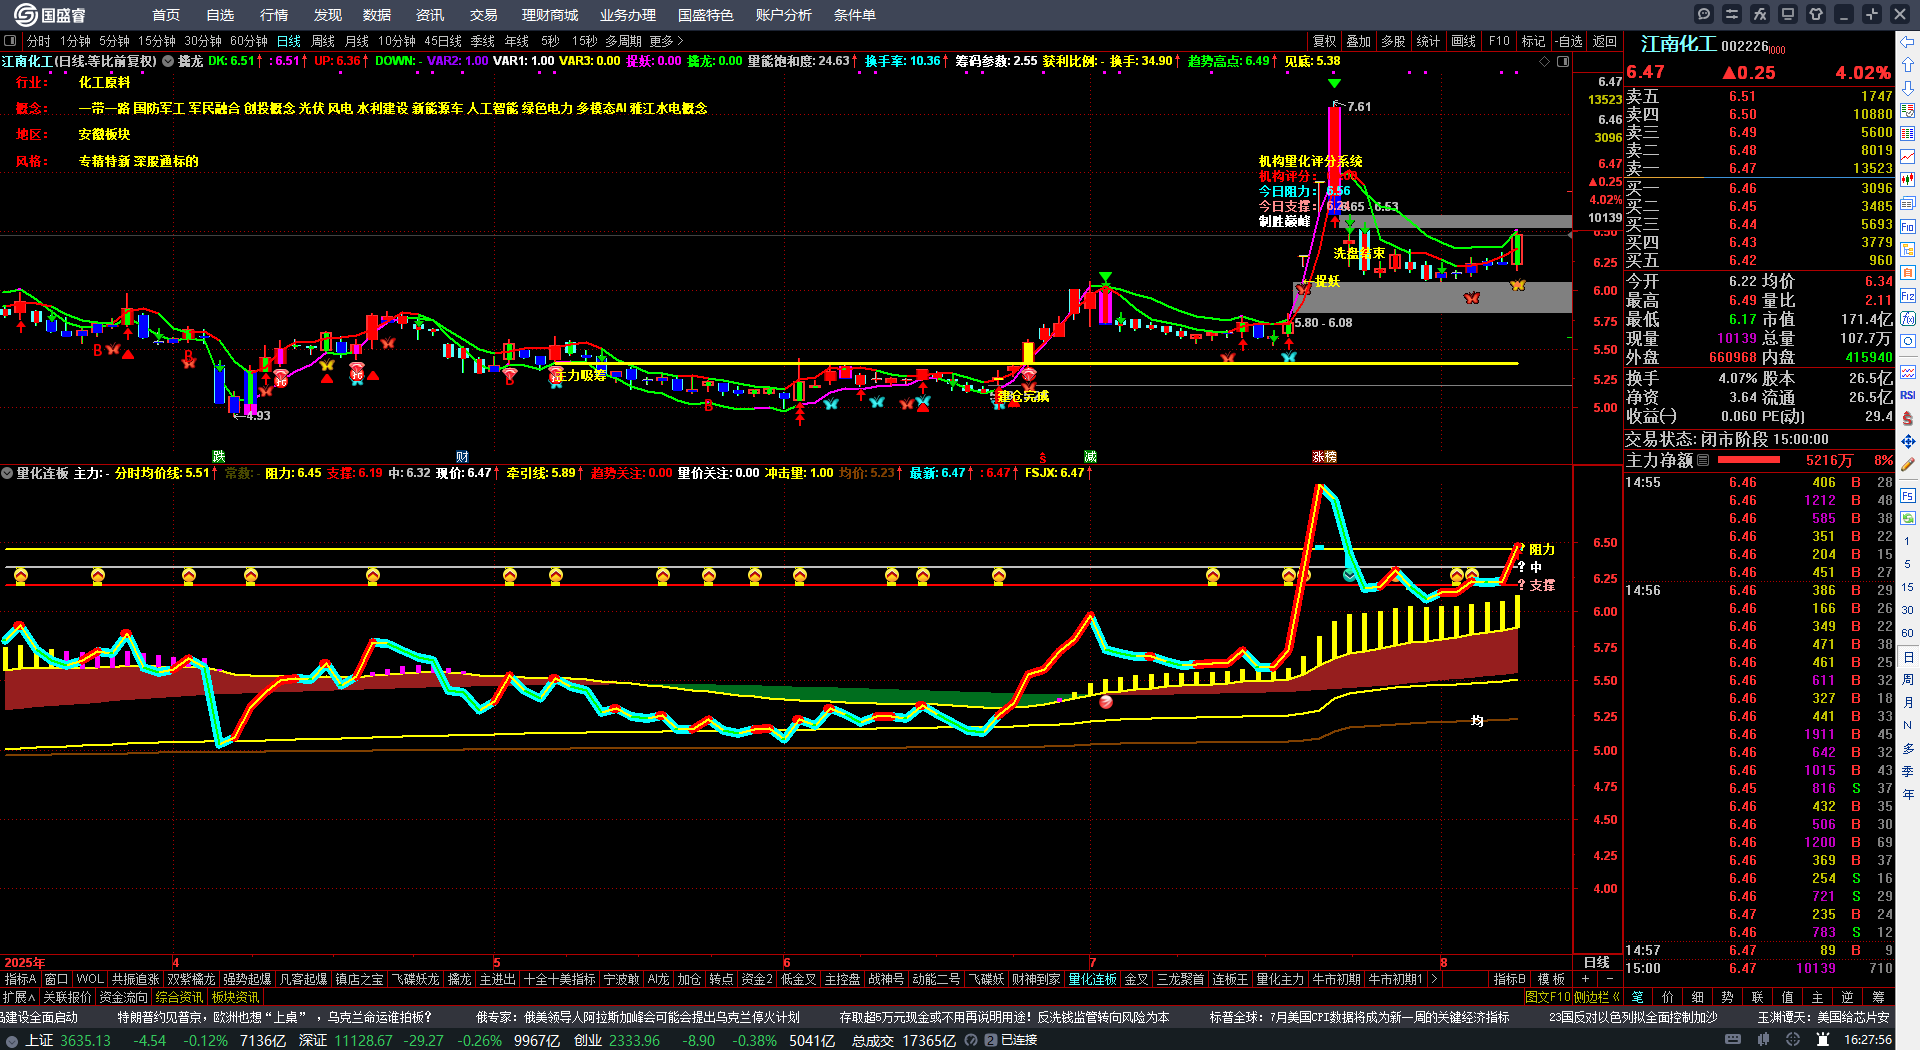Screen dimensions: 1920x1050
Task: Open the message chat icon in title bar
Action: pyautogui.click(x=1704, y=14)
